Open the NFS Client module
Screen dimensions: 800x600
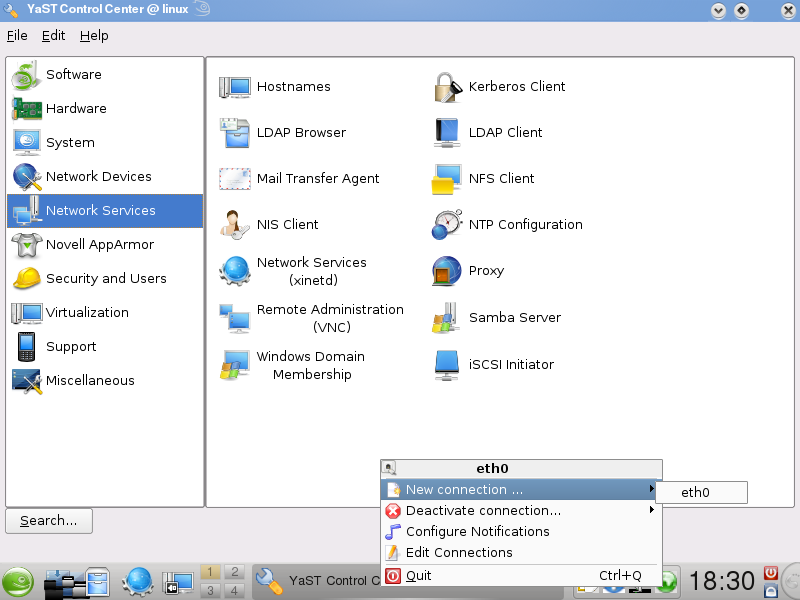[483, 179]
